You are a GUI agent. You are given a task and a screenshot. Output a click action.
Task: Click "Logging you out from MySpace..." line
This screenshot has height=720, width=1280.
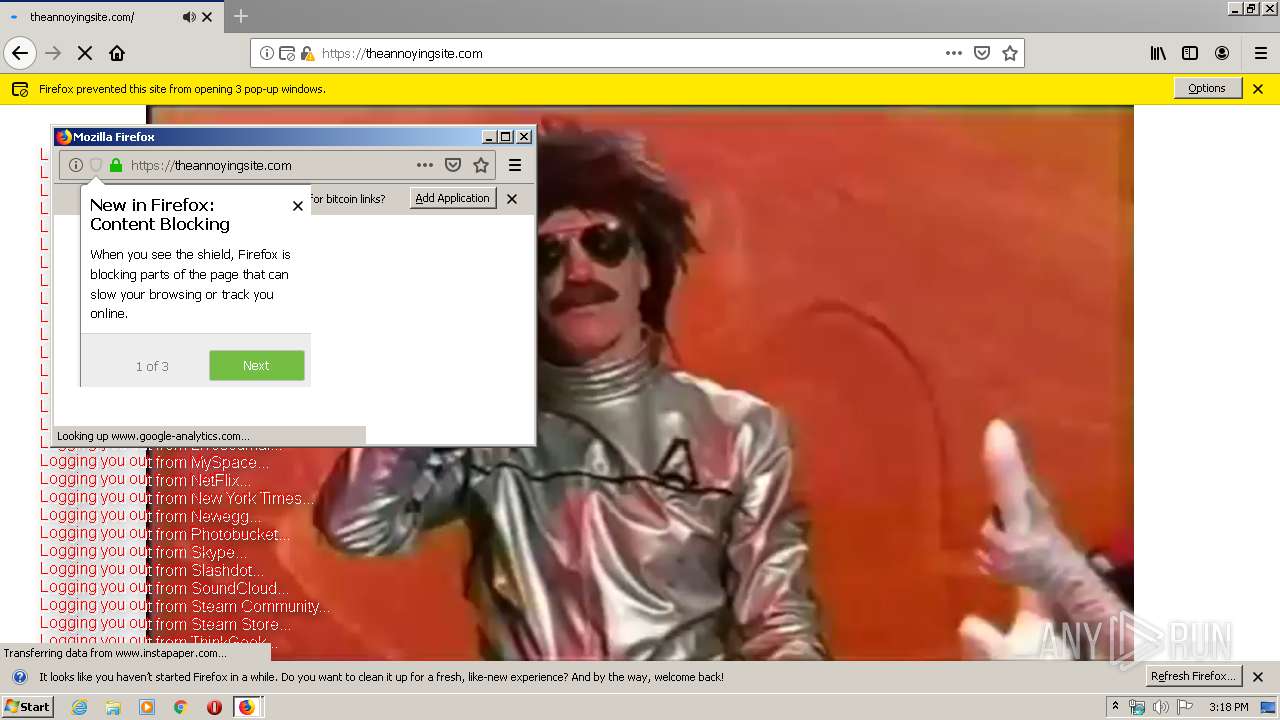[155, 462]
